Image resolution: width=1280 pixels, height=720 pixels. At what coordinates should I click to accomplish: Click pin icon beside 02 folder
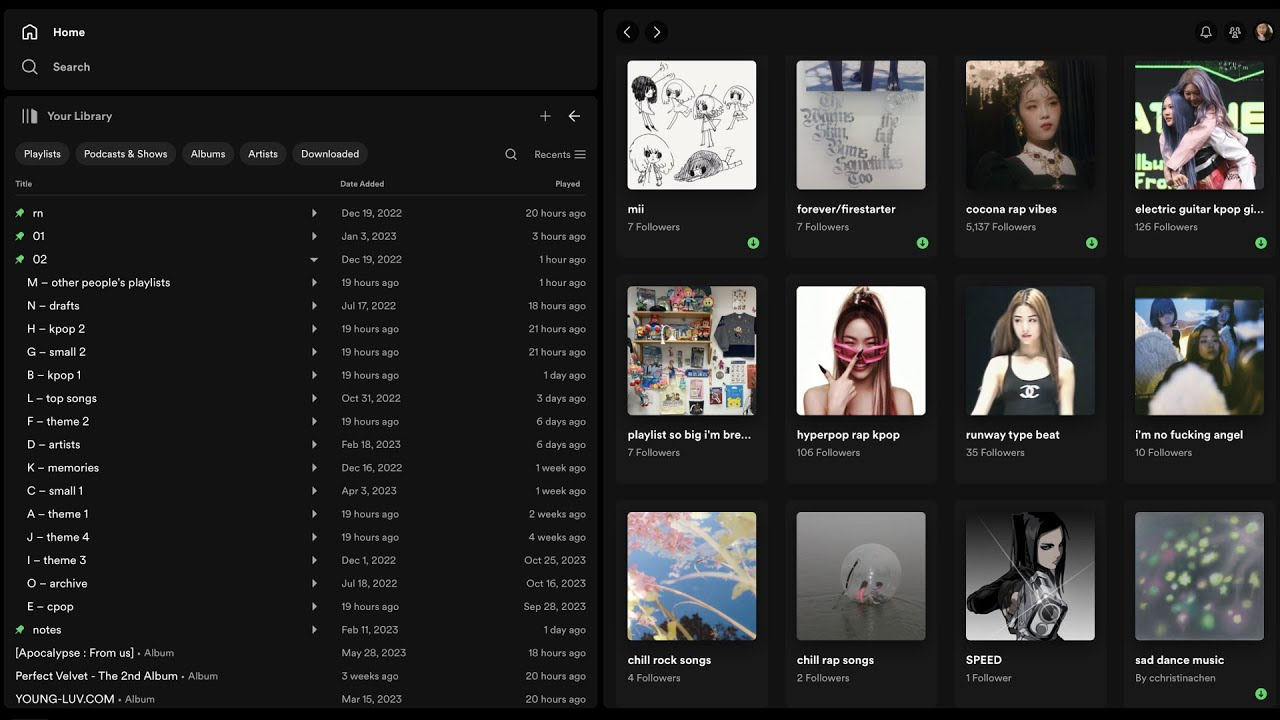[20, 259]
